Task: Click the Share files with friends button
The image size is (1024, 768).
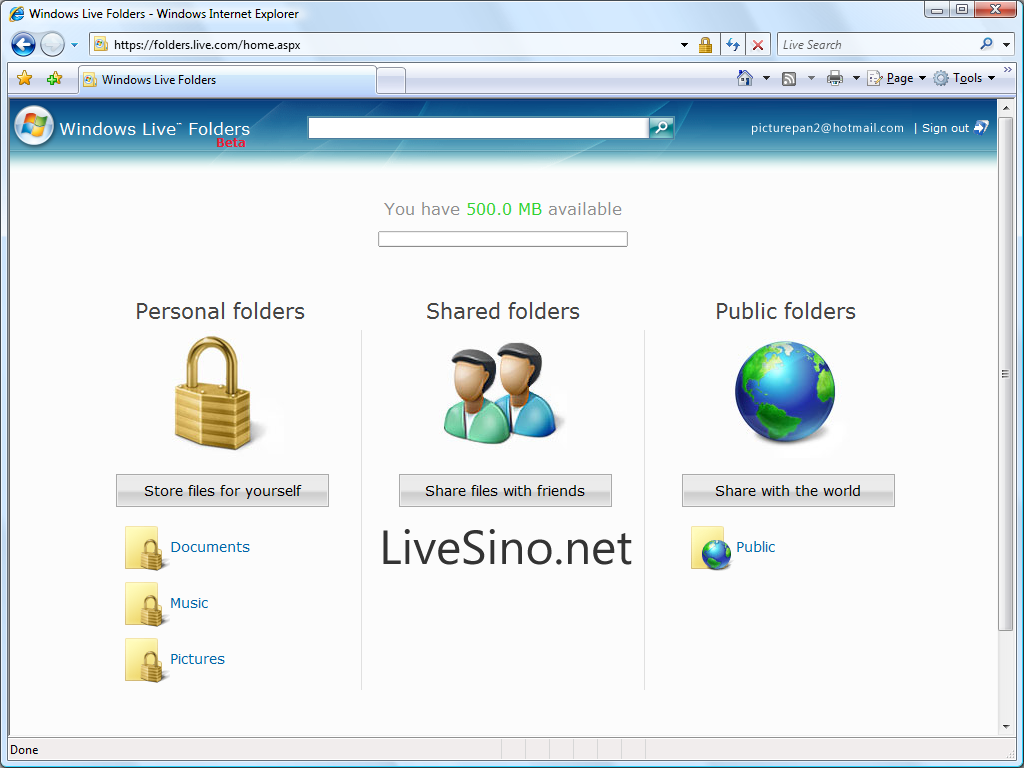Action: point(505,490)
